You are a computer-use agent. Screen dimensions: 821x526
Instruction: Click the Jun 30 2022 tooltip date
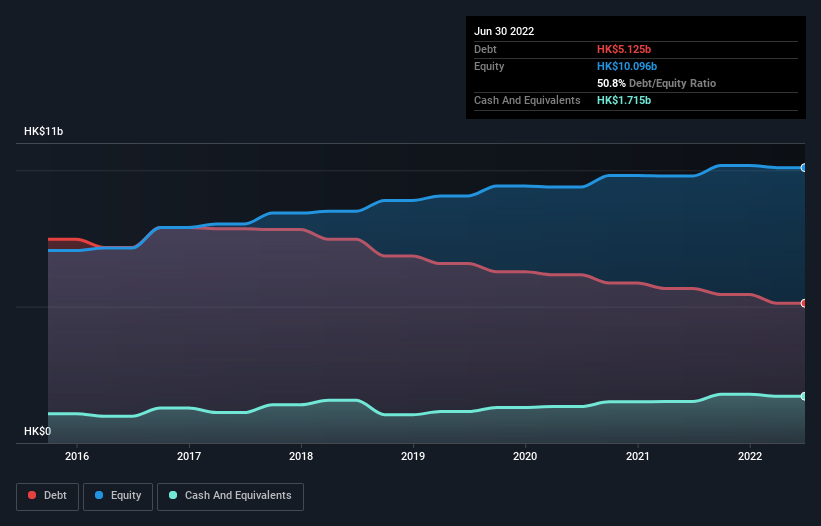coord(504,31)
